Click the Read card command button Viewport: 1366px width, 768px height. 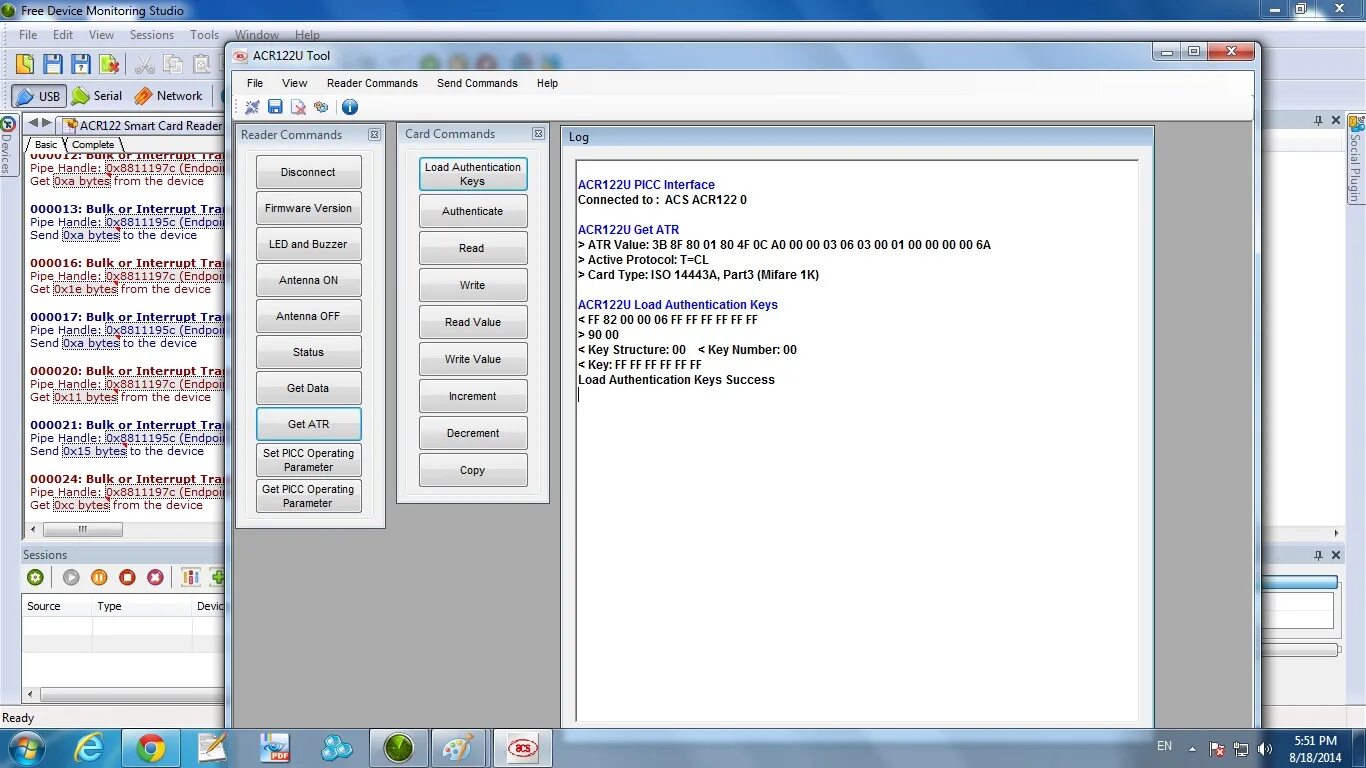473,248
